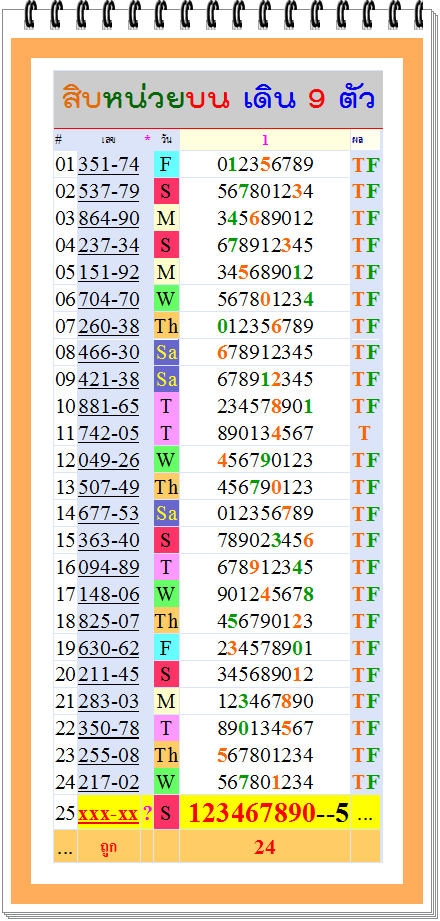This screenshot has height=921, width=440.
Task: Select the title banner สิบหน่วยบน เดิน 9 ตัว
Action: pos(219,100)
